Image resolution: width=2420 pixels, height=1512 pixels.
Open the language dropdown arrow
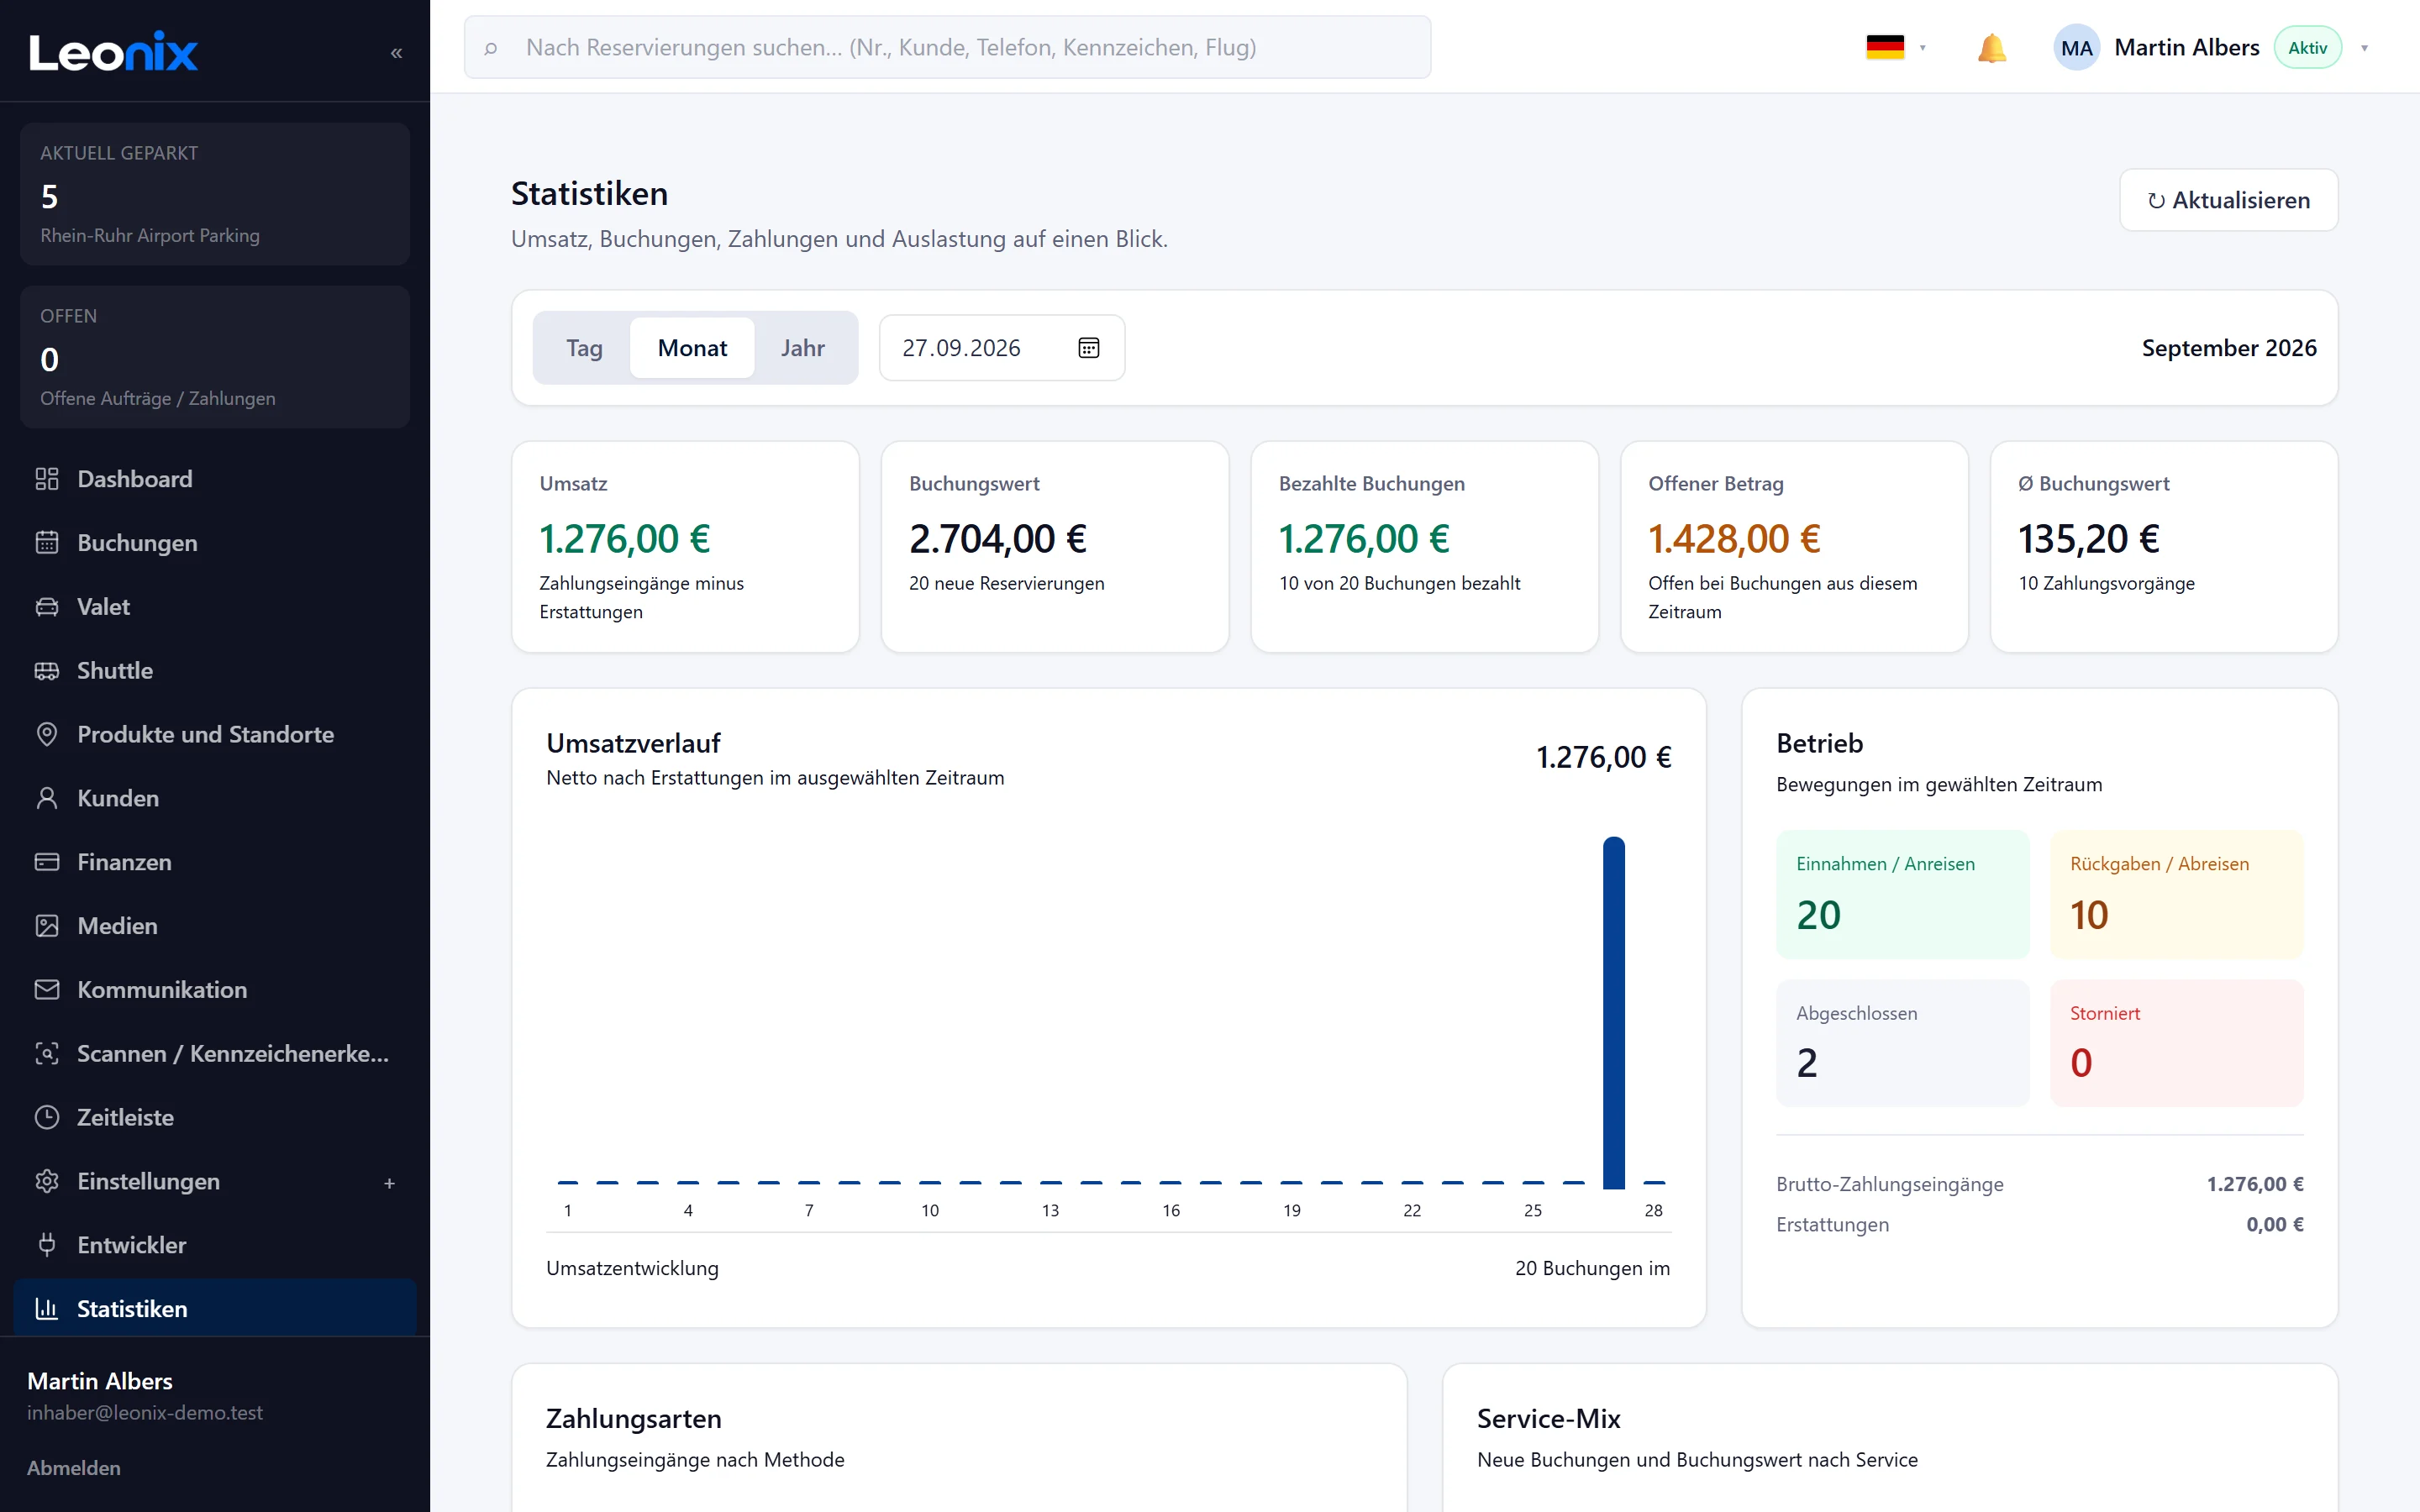click(1922, 48)
